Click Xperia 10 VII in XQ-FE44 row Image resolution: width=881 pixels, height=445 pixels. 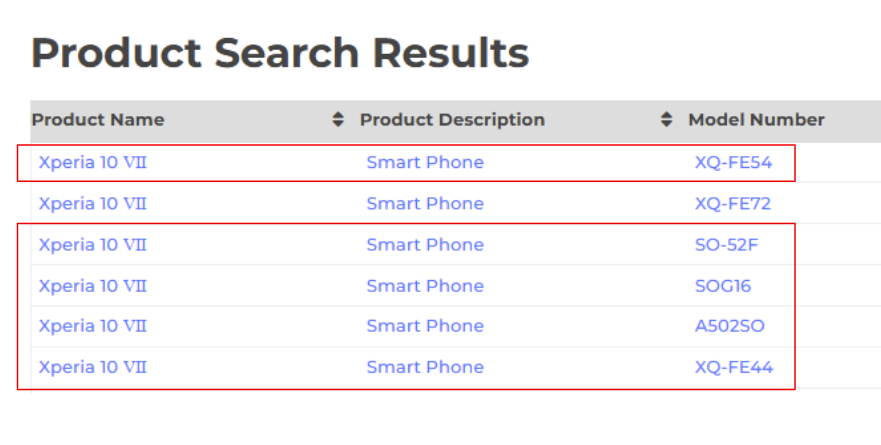pyautogui.click(x=93, y=367)
